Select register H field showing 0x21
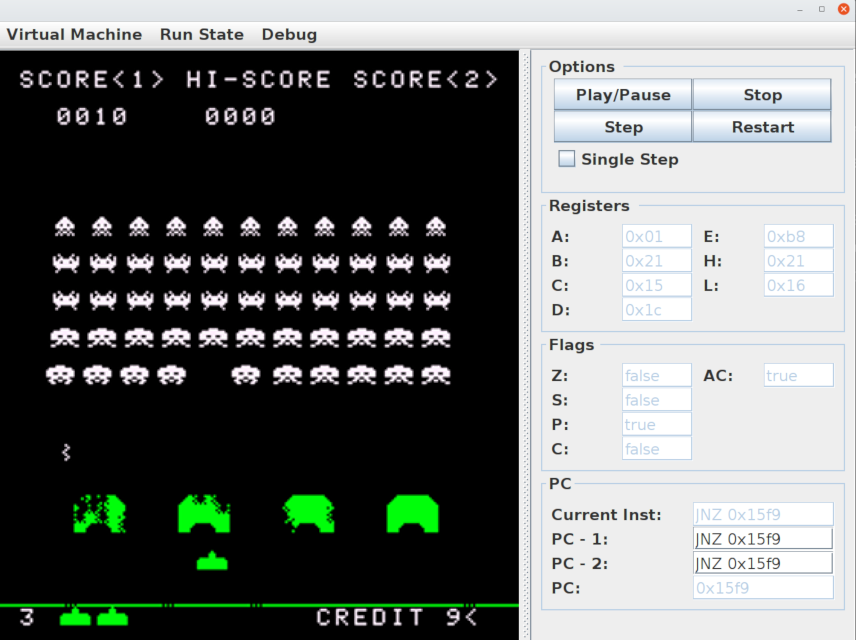The height and width of the screenshot is (640, 856). [798, 260]
